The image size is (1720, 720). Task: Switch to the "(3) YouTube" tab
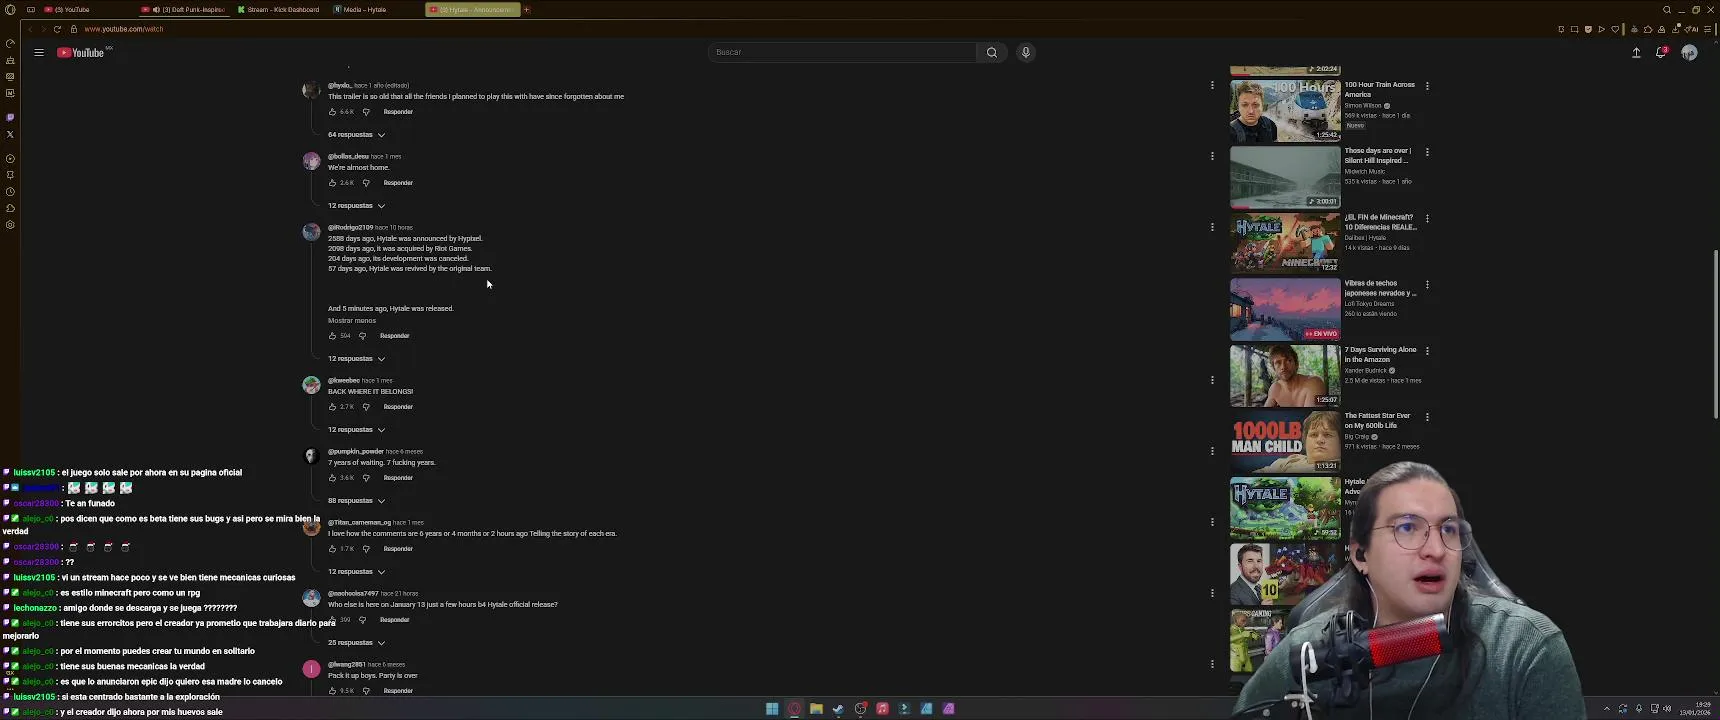pos(72,10)
